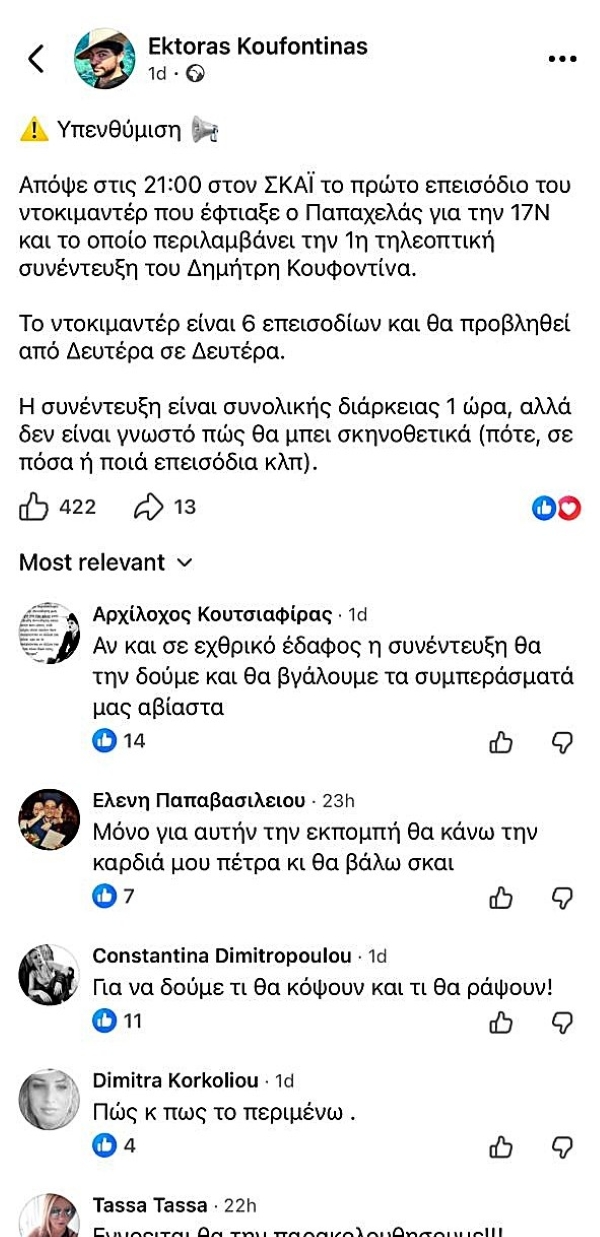Screen dimensions: 600x1237
Task: Like Αρχίλοχος Κουτσιαφίρας's comment
Action: coord(501,742)
